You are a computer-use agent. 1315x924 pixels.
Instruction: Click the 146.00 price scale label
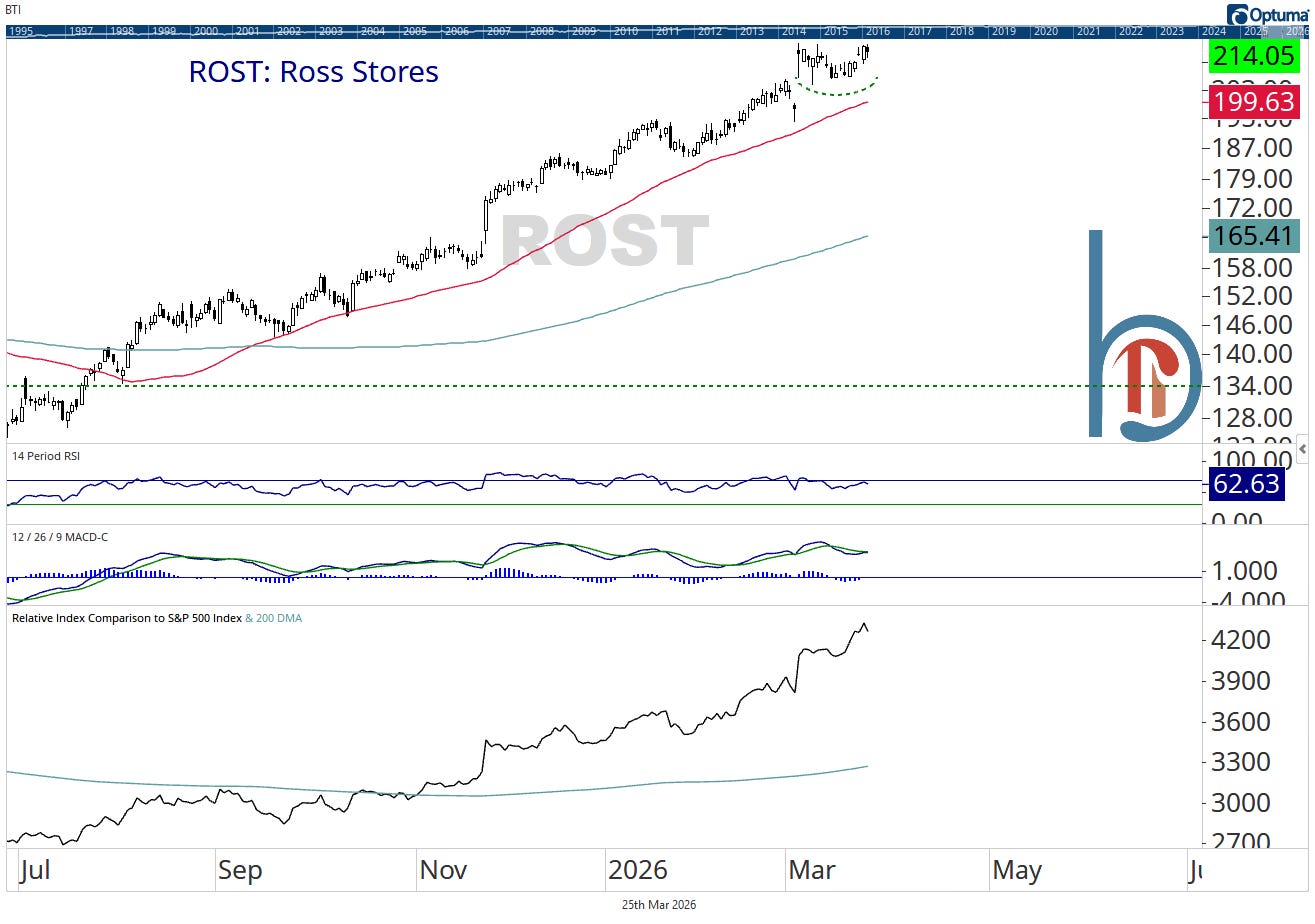pos(1253,325)
